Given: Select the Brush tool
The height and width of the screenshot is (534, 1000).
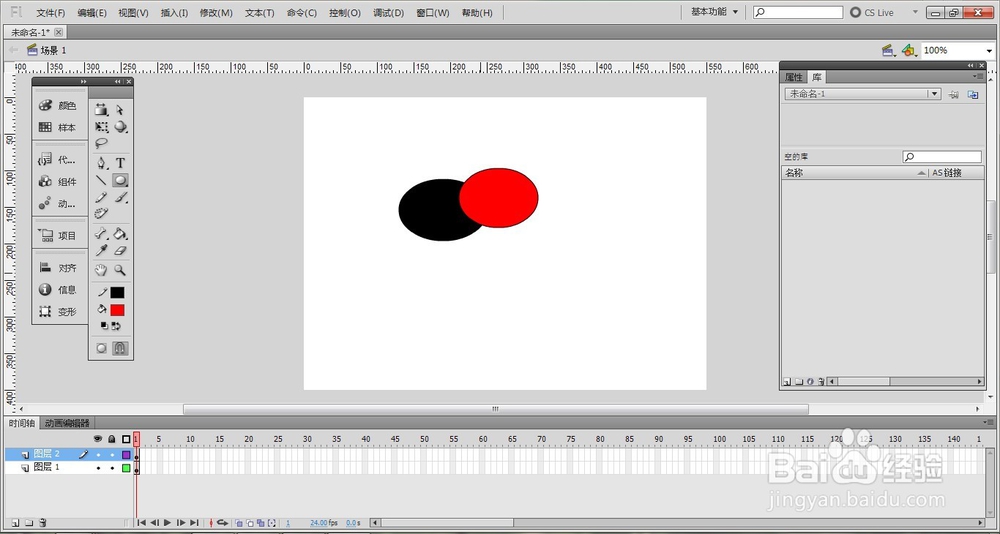Looking at the screenshot, I should coord(120,198).
